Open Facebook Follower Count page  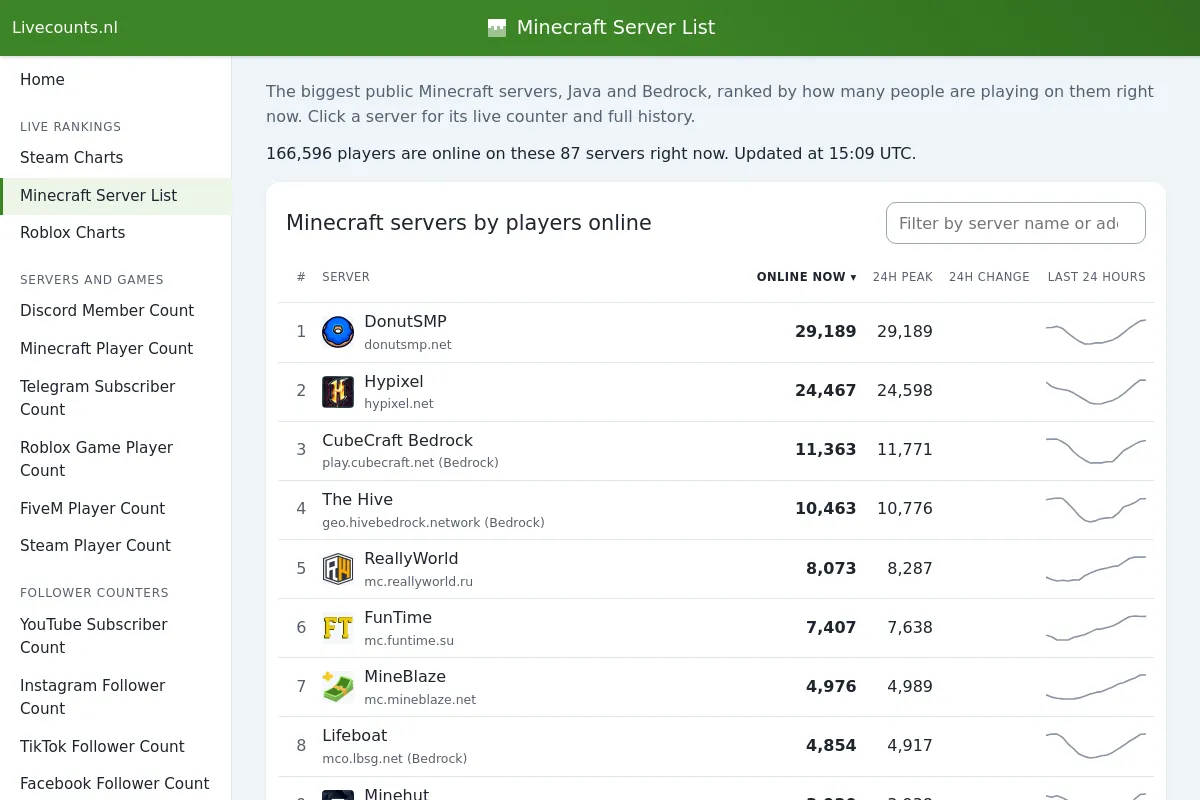(x=116, y=783)
